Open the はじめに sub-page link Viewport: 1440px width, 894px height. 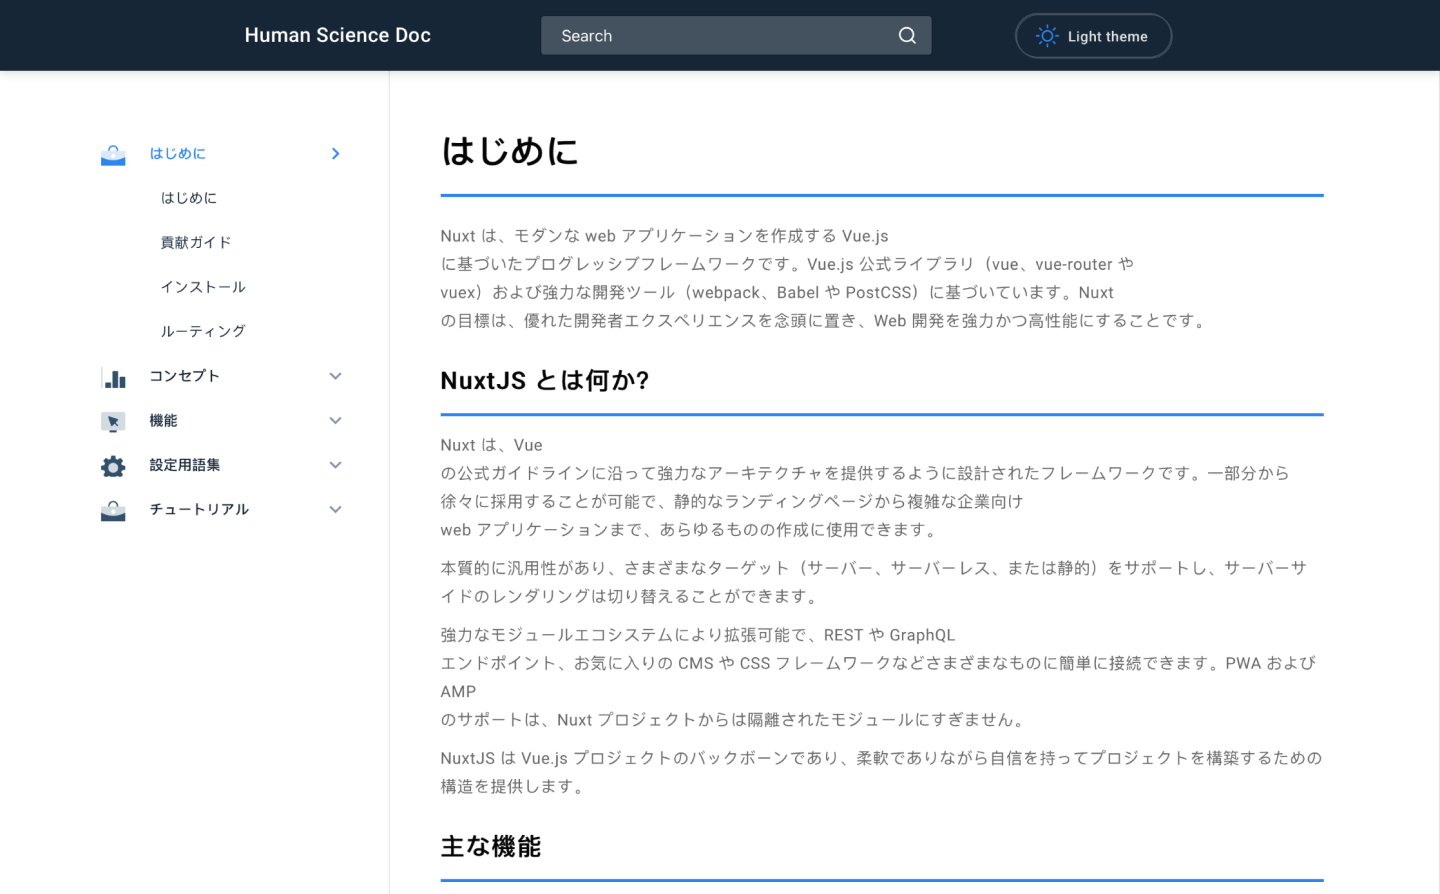[189, 198]
